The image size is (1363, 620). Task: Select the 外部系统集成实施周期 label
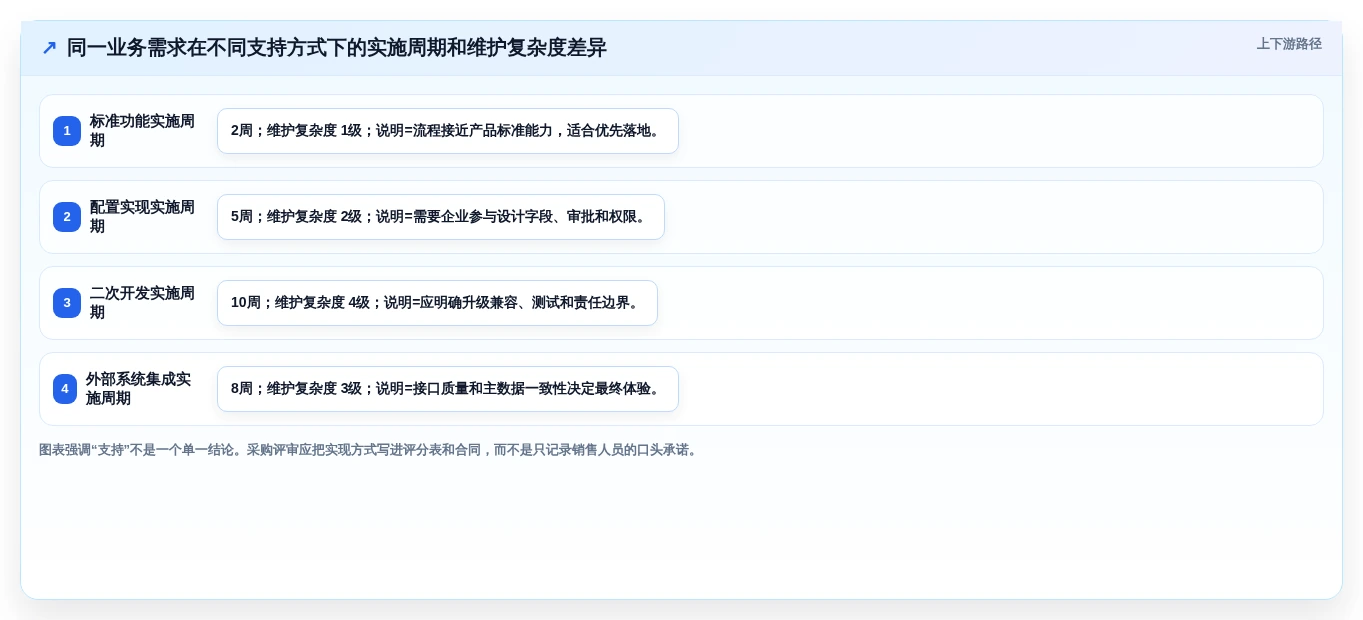coord(141,389)
